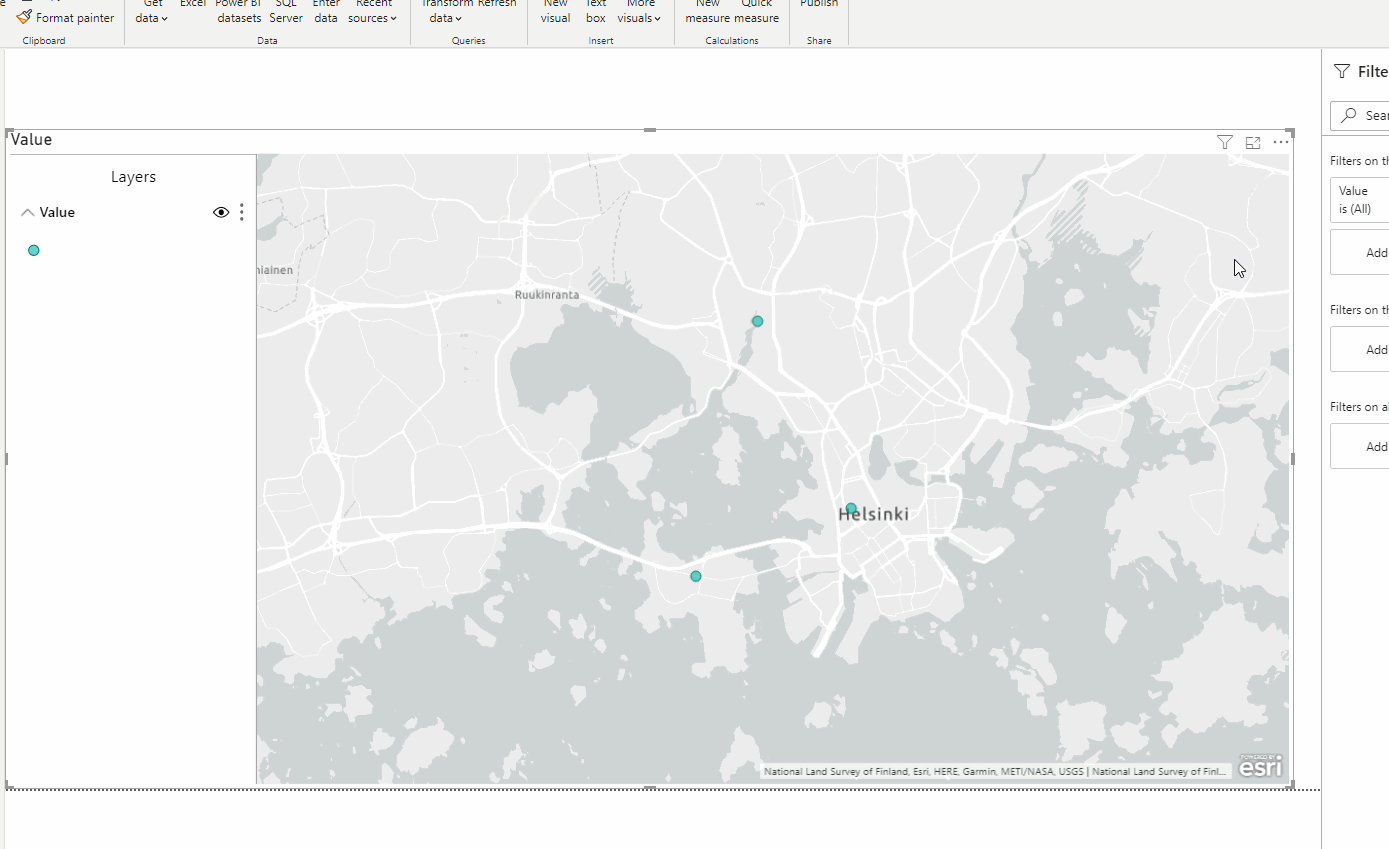Expand the Recent sources dropdown
1389x849 pixels.
point(373,12)
